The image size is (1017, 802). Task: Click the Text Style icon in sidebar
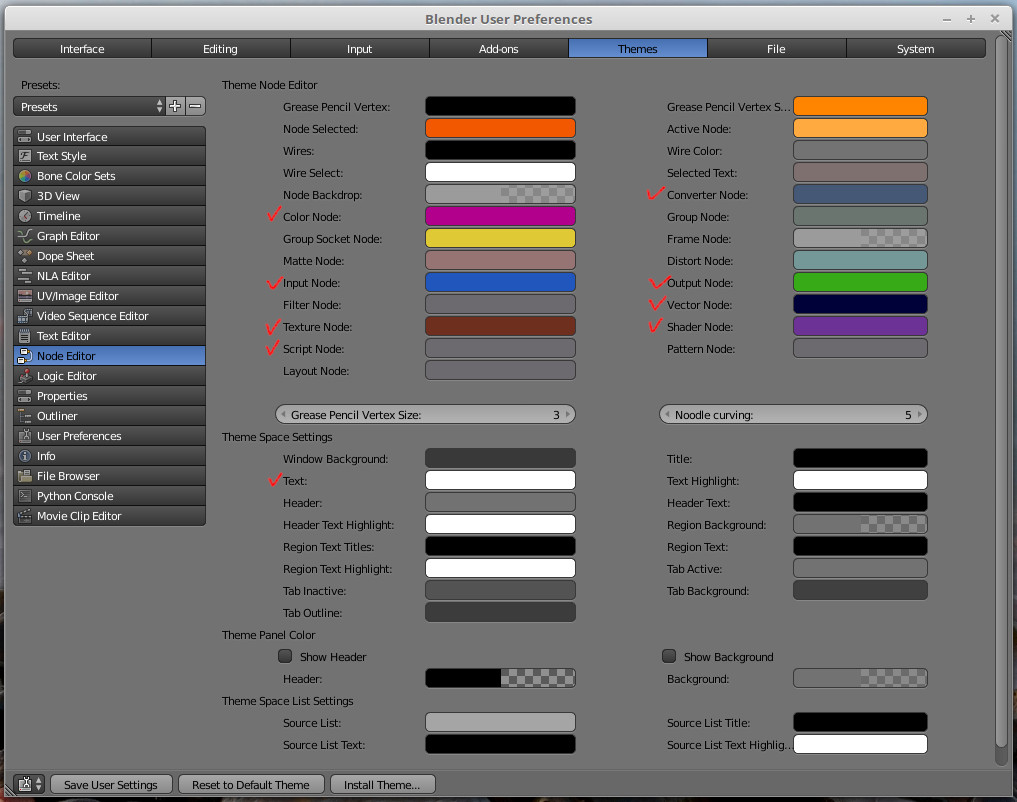pos(25,156)
